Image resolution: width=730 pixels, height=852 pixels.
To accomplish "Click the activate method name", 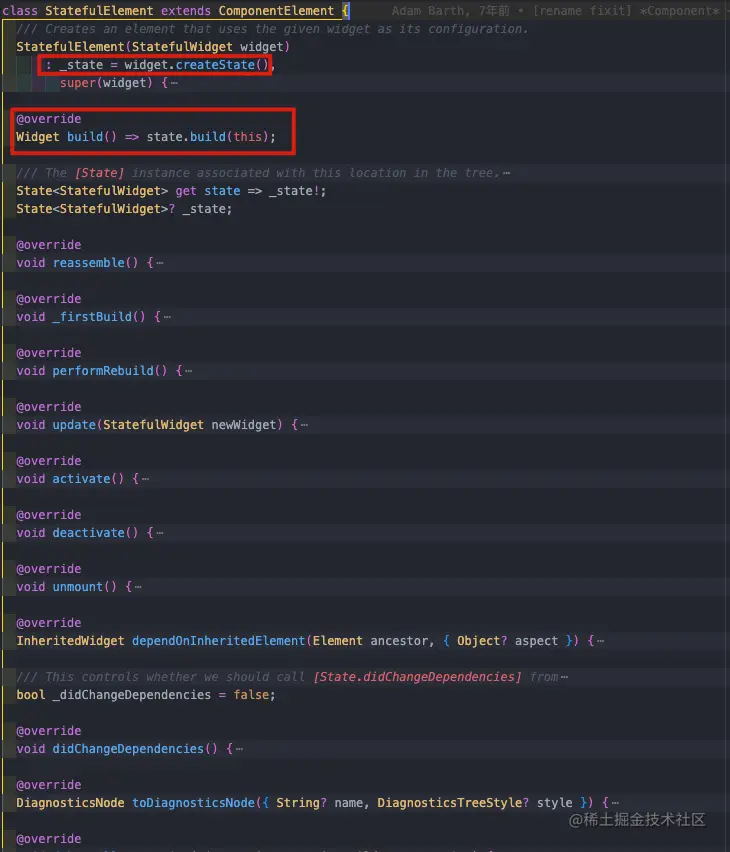I will click(x=82, y=479).
